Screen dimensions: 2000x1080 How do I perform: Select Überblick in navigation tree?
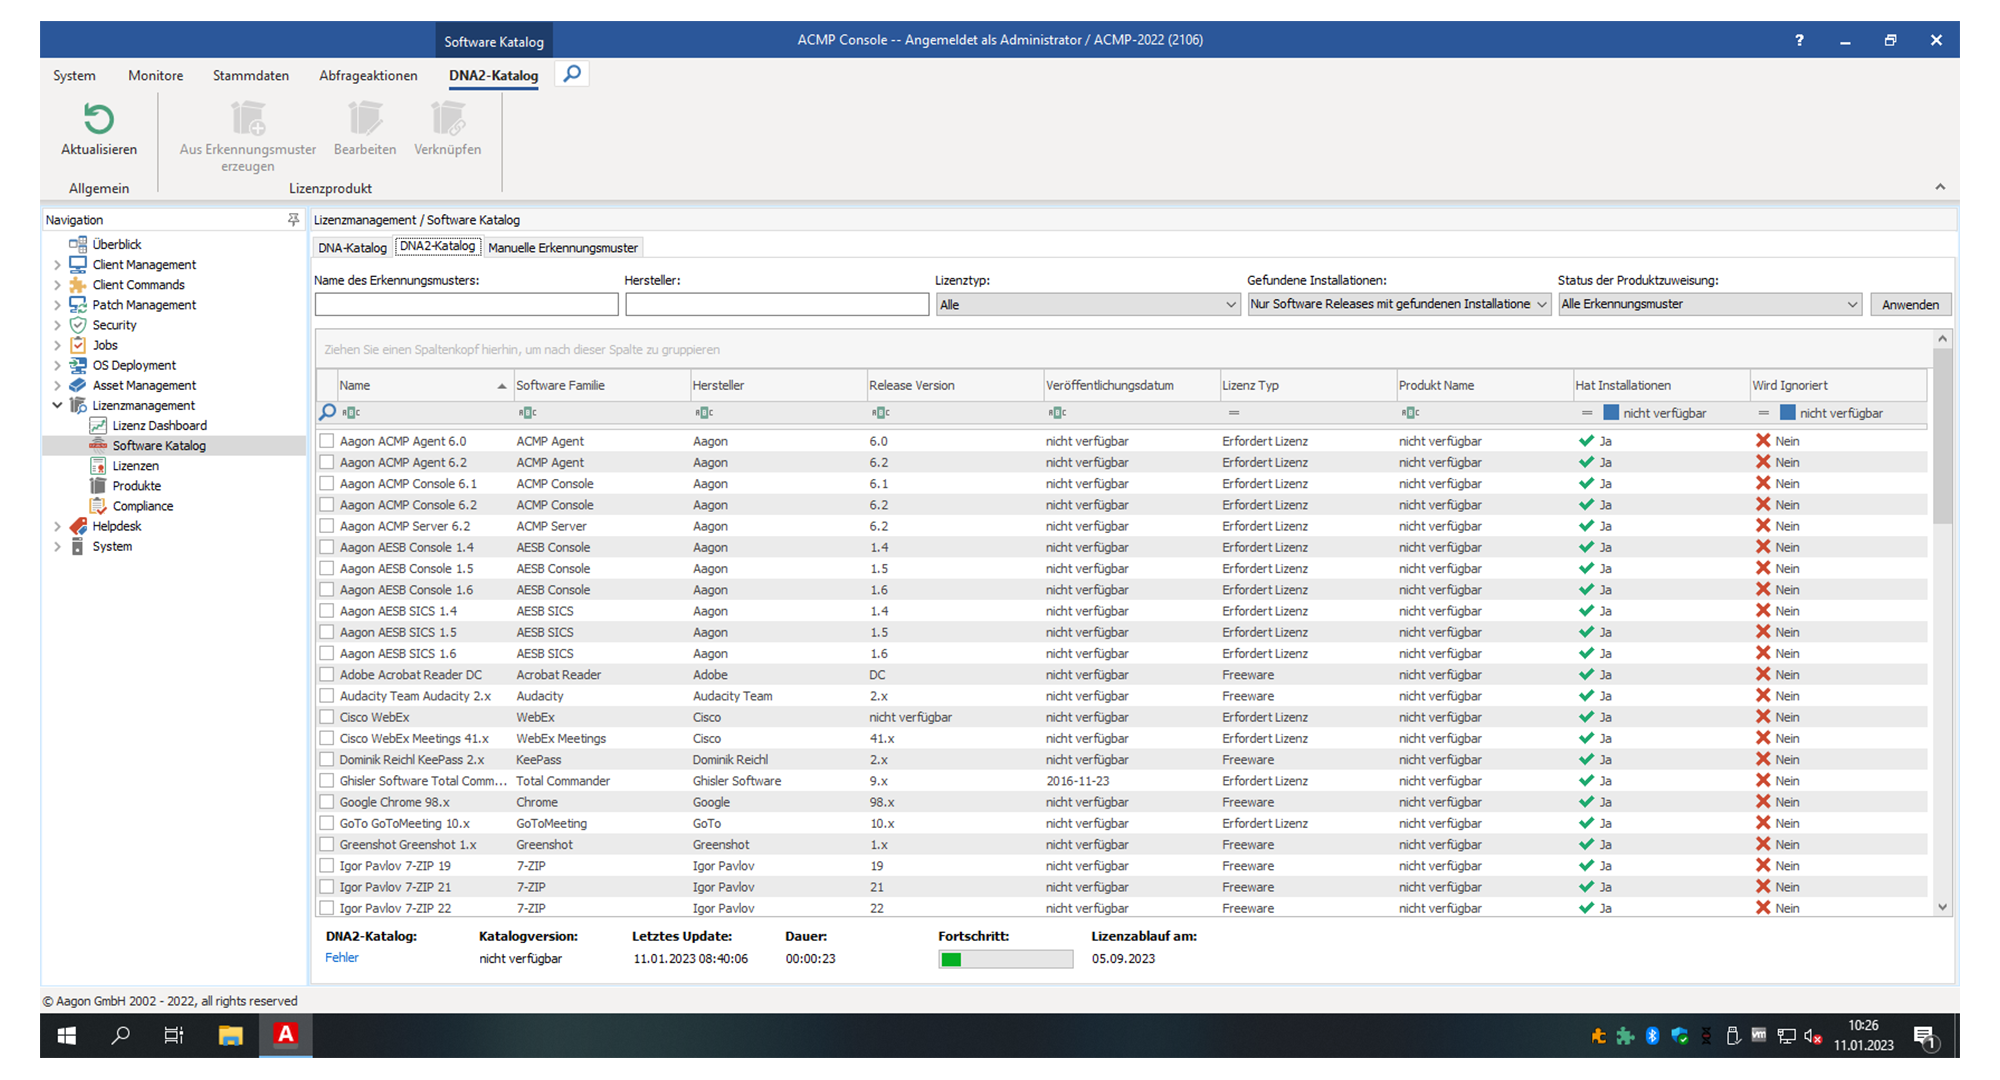(117, 244)
